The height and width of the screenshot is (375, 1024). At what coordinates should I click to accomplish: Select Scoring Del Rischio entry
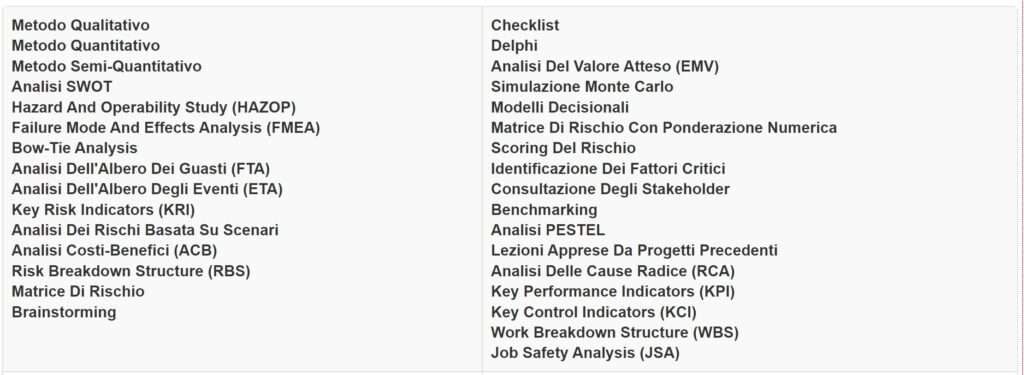click(x=563, y=148)
